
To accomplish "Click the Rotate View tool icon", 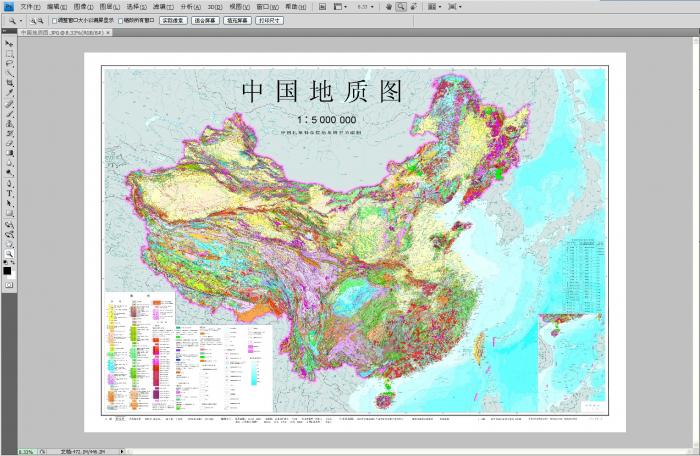I will point(413,6).
